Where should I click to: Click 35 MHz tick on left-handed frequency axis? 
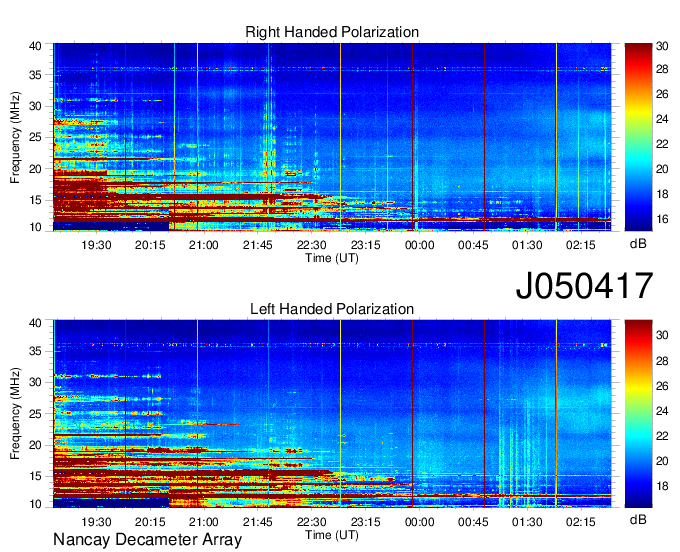(35, 351)
